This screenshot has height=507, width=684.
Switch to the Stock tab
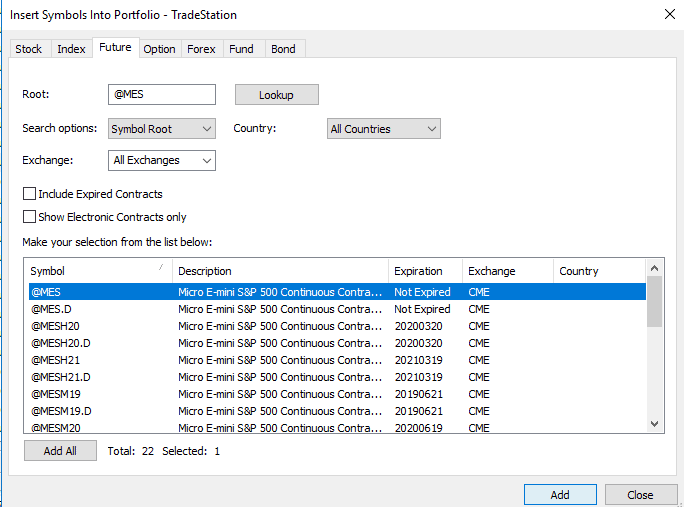coord(29,49)
